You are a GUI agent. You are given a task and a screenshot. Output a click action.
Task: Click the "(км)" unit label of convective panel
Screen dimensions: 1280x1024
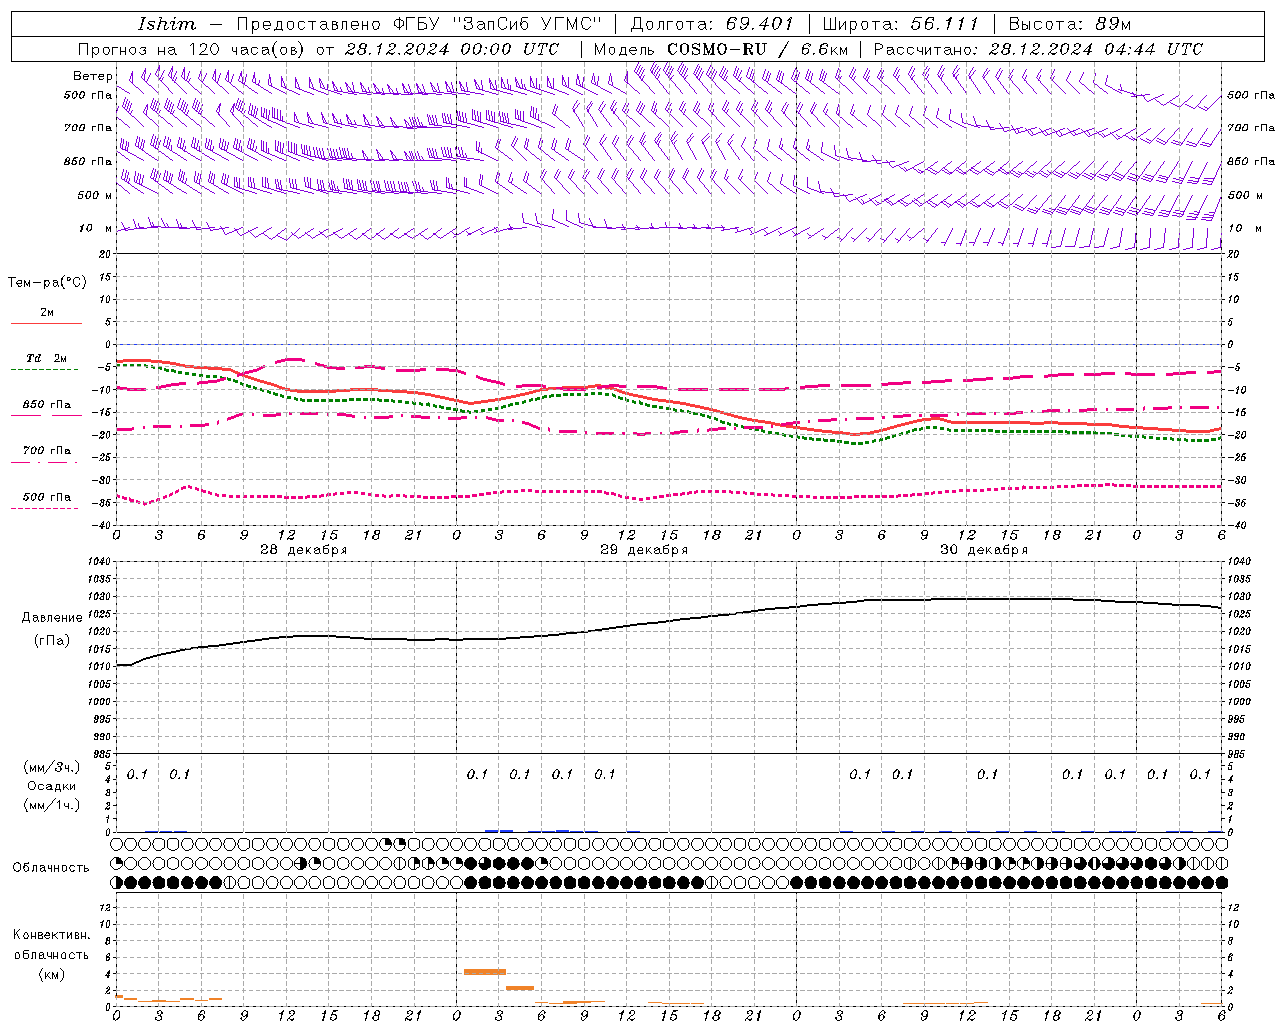tap(52, 974)
